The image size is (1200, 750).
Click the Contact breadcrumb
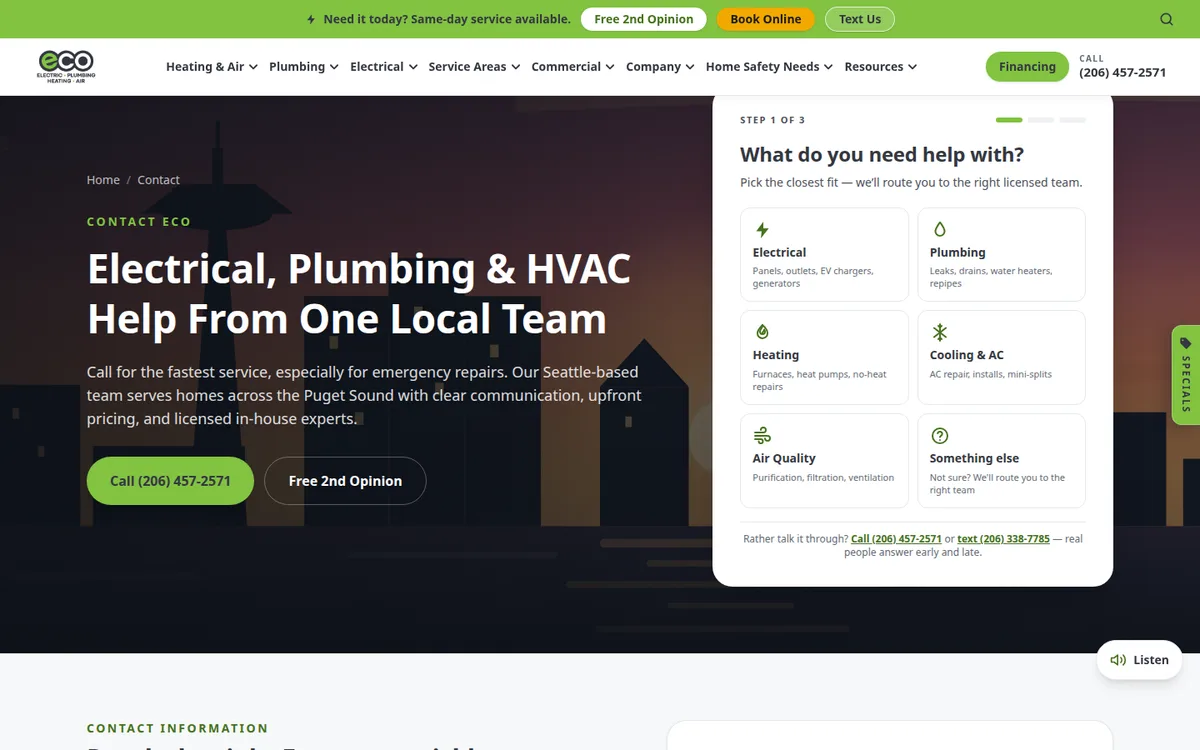[158, 180]
